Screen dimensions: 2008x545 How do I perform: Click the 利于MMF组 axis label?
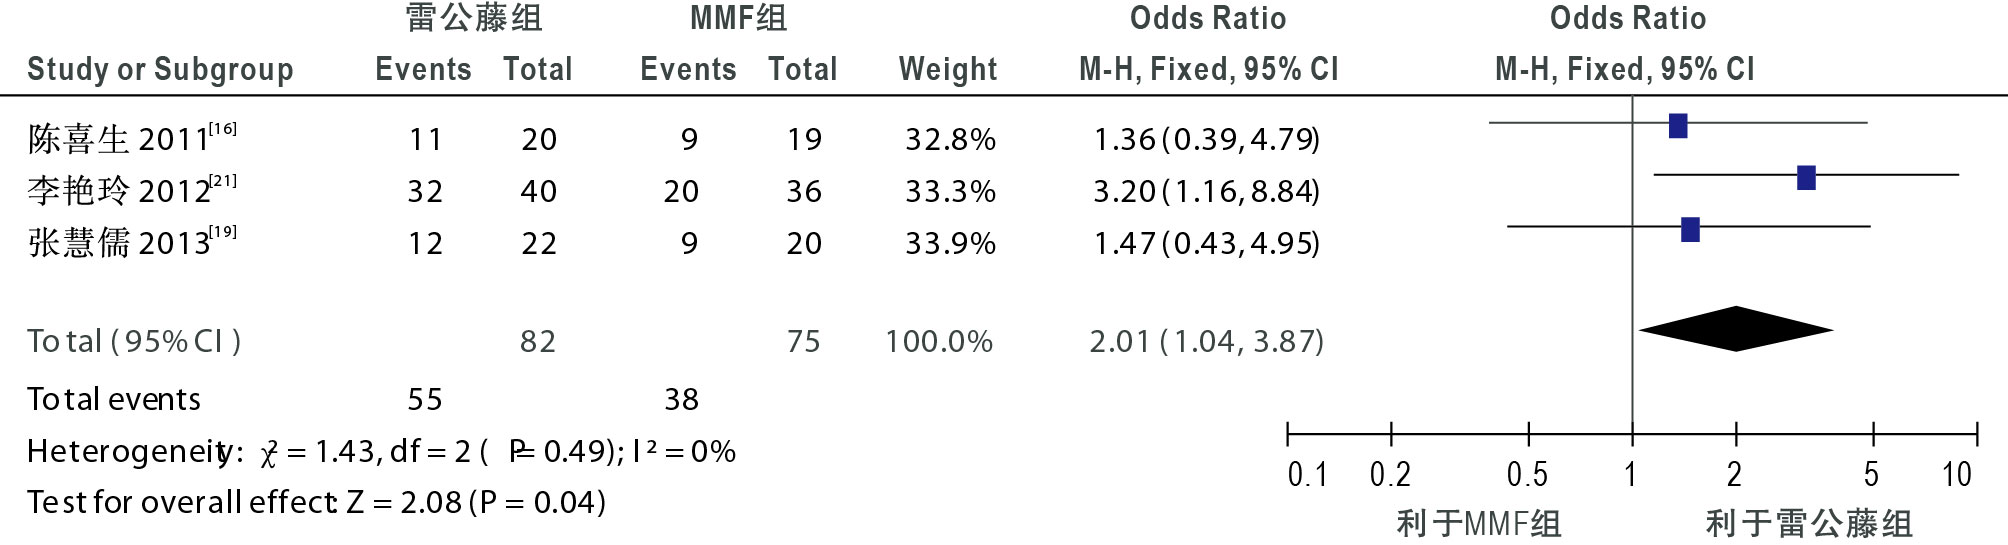(1478, 523)
